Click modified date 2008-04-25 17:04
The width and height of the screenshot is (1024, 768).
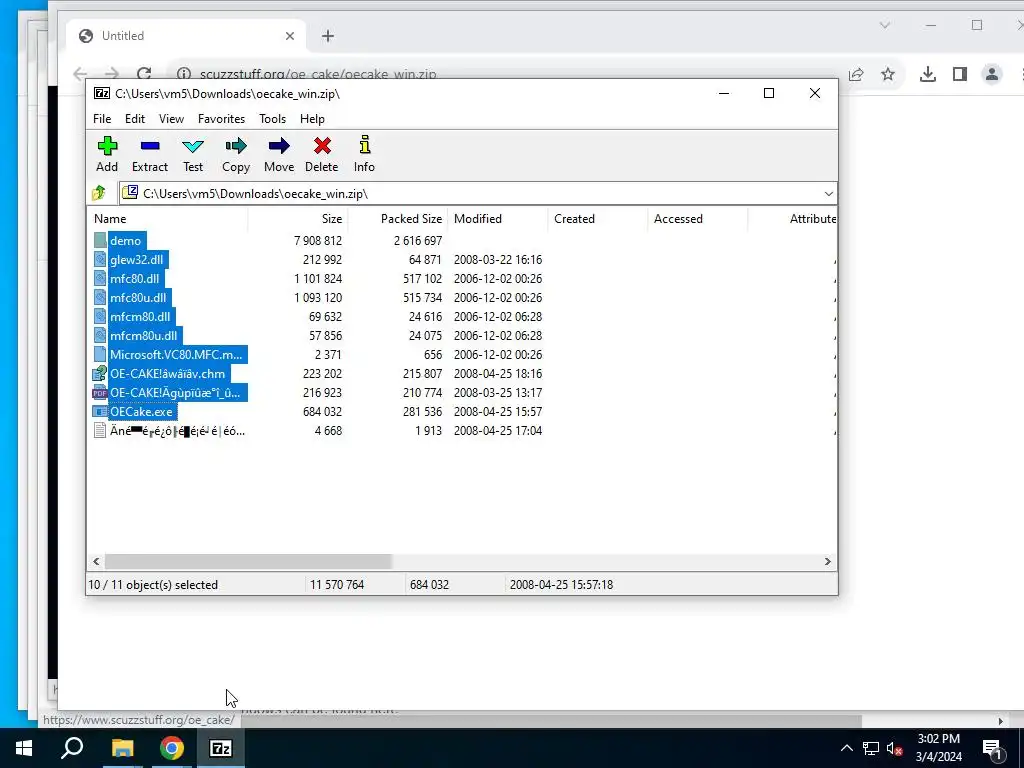coord(498,430)
